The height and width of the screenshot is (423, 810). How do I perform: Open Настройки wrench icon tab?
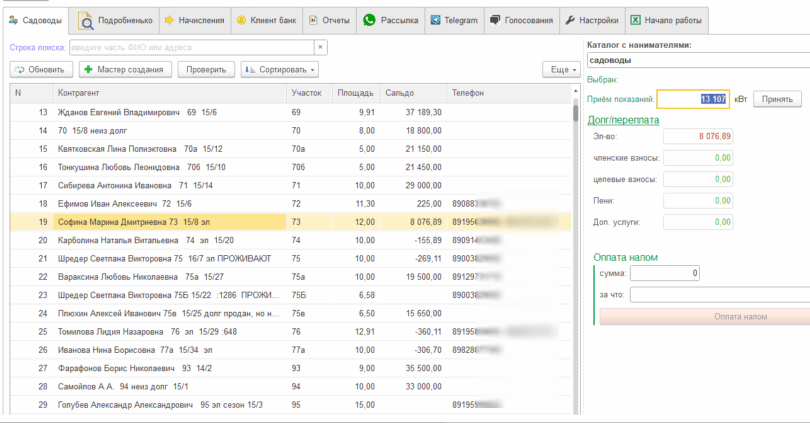[x=570, y=20]
